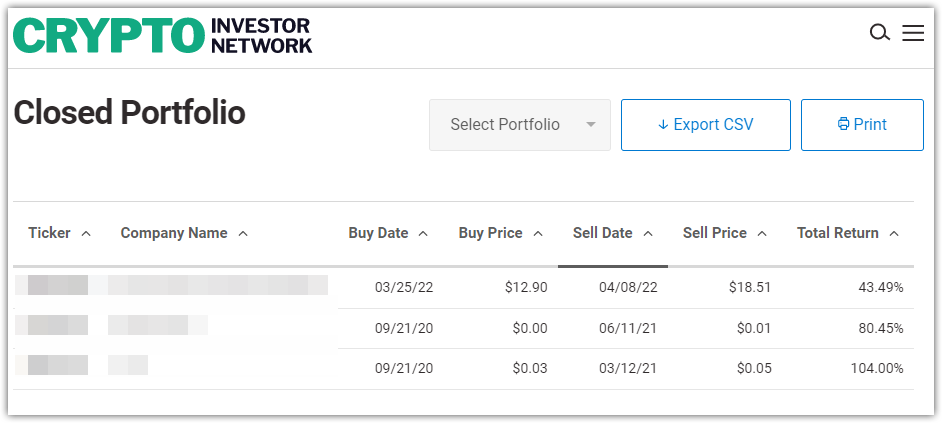The image size is (942, 423).
Task: Click the Select Portfolio dropdown arrow
Action: click(591, 125)
